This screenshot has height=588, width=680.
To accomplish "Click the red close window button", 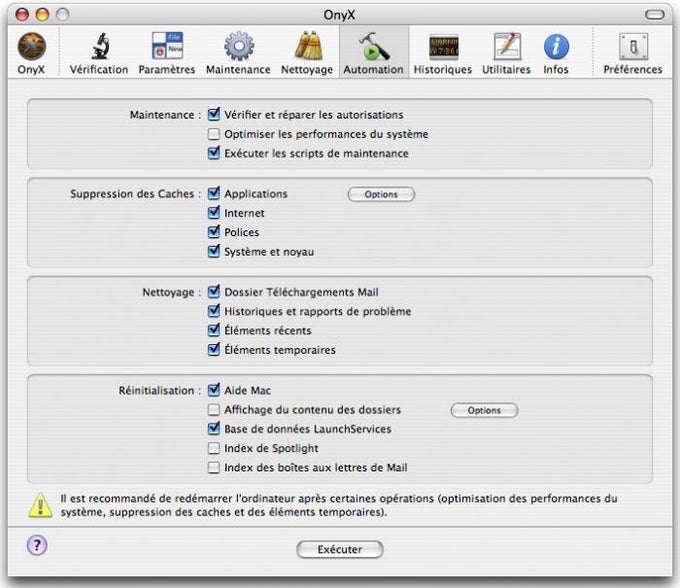I will point(22,15).
